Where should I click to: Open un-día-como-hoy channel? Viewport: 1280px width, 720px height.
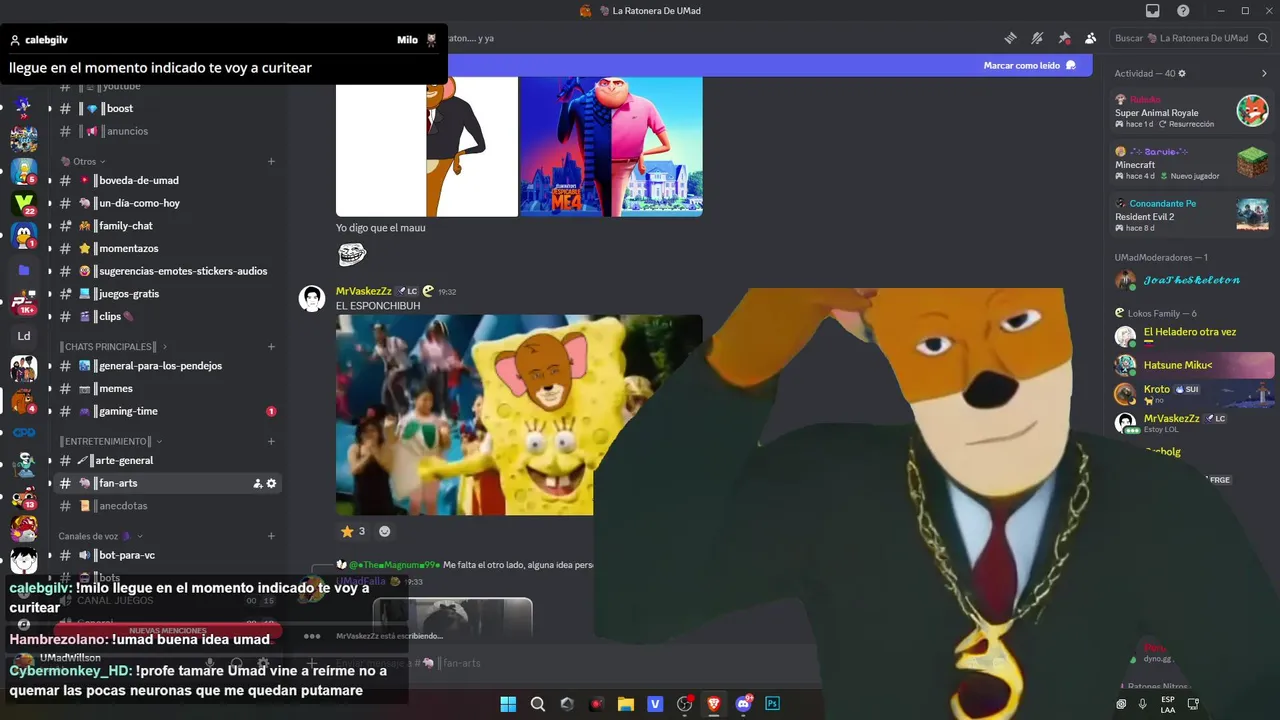click(166, 203)
